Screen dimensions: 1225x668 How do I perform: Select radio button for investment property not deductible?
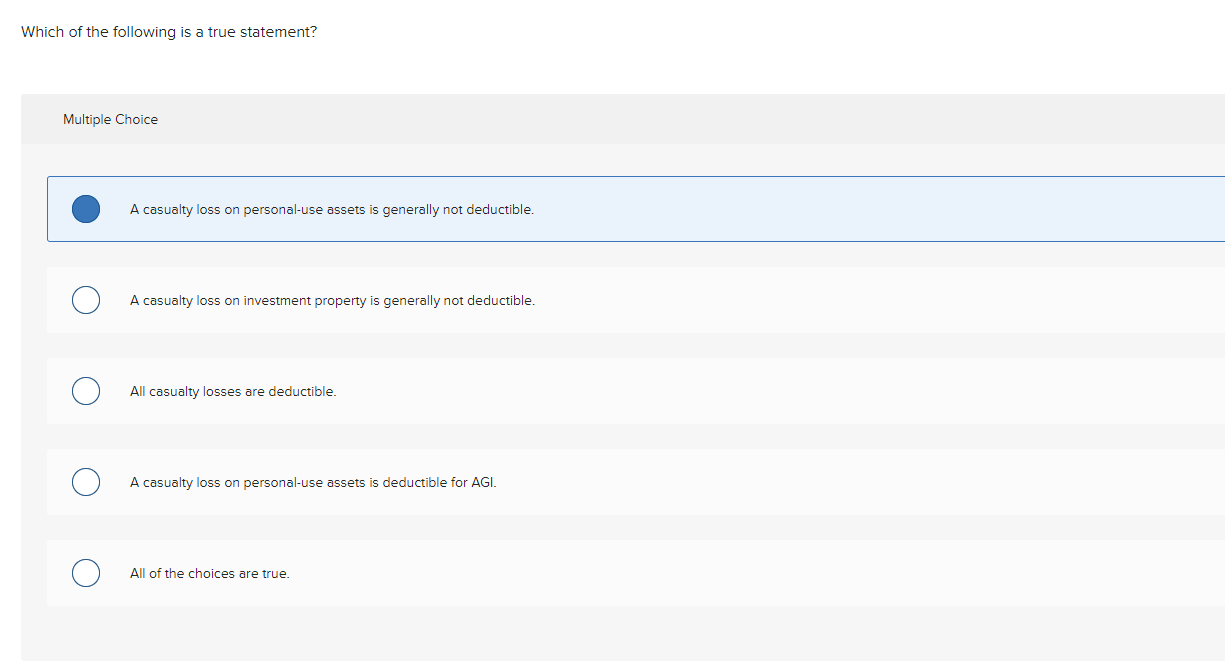coord(86,300)
